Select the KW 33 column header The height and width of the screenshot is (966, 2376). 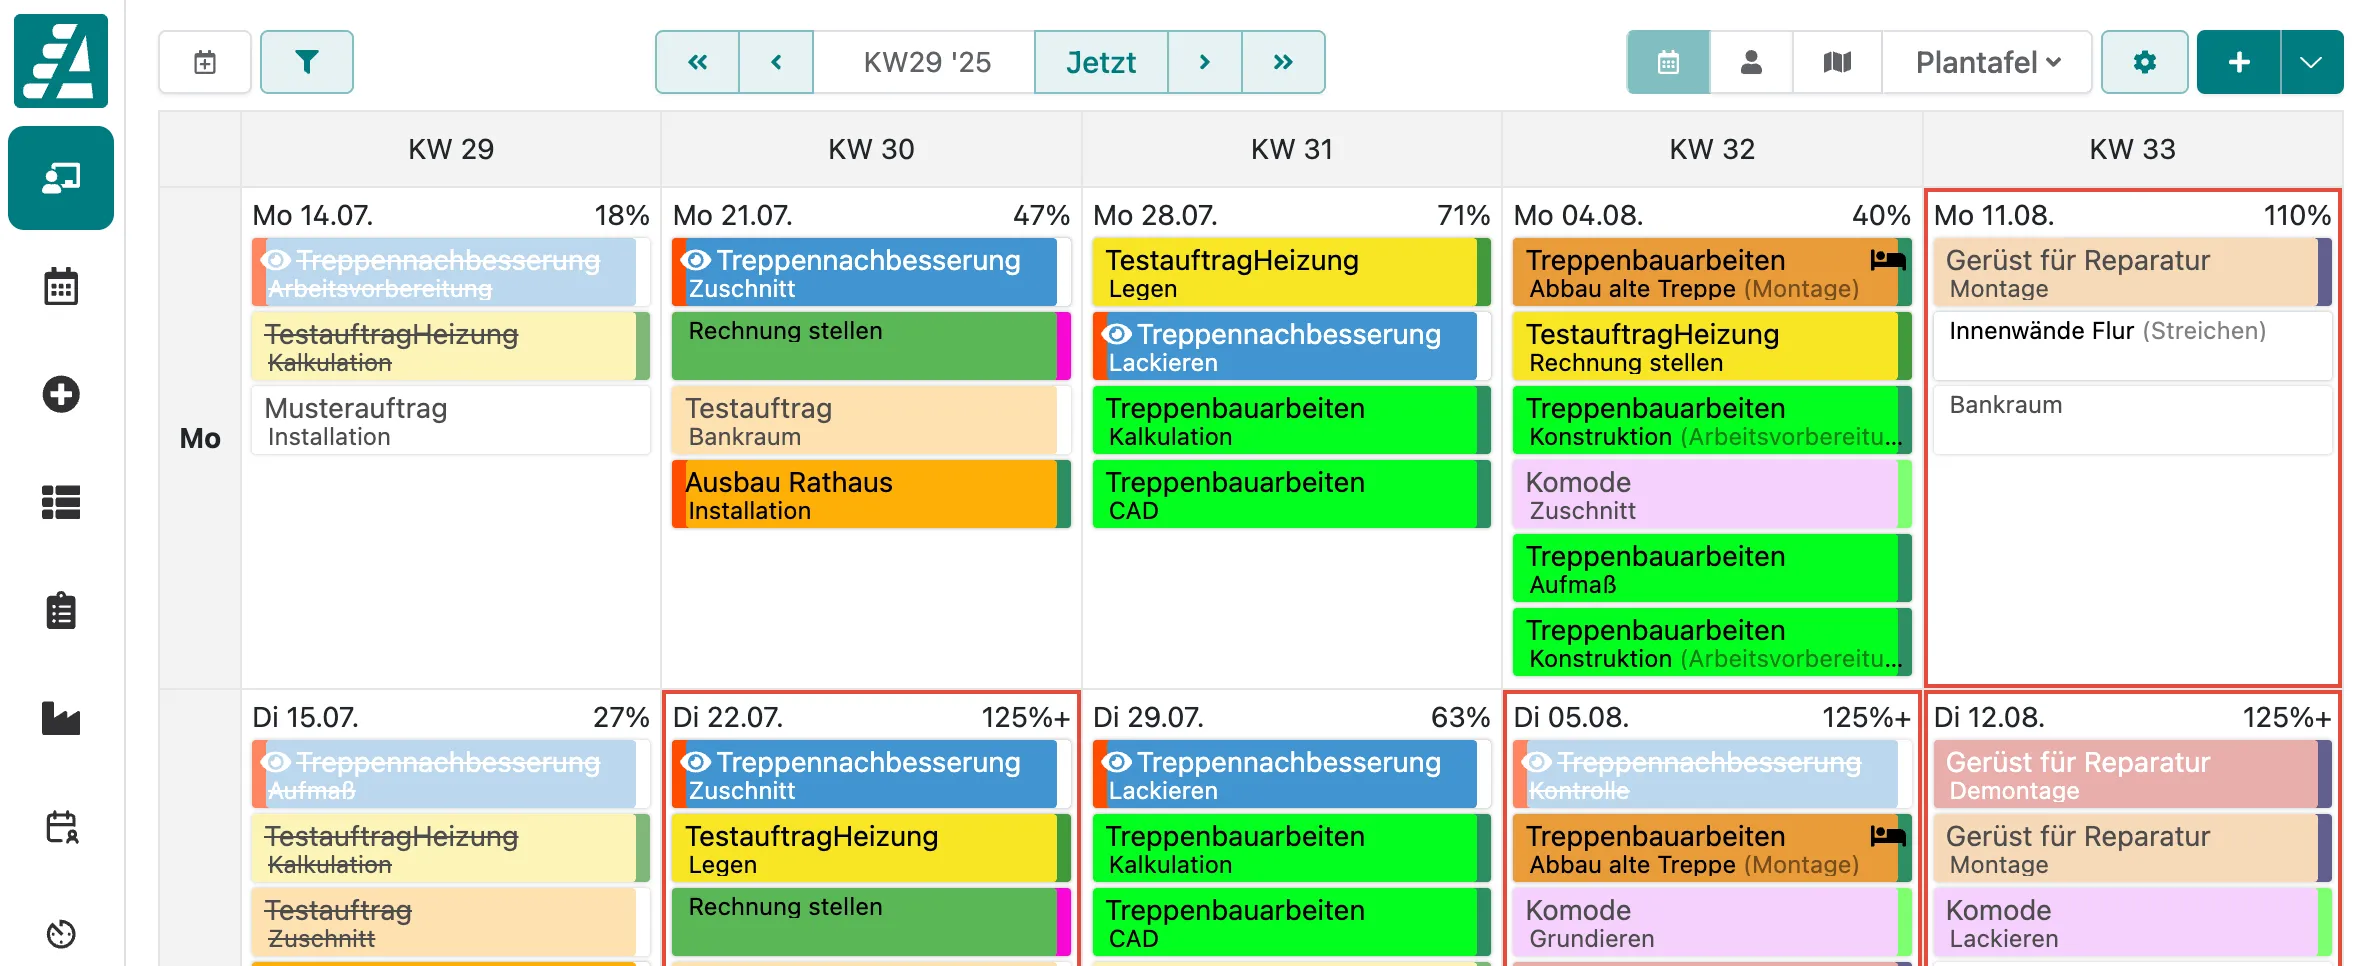2132,149
